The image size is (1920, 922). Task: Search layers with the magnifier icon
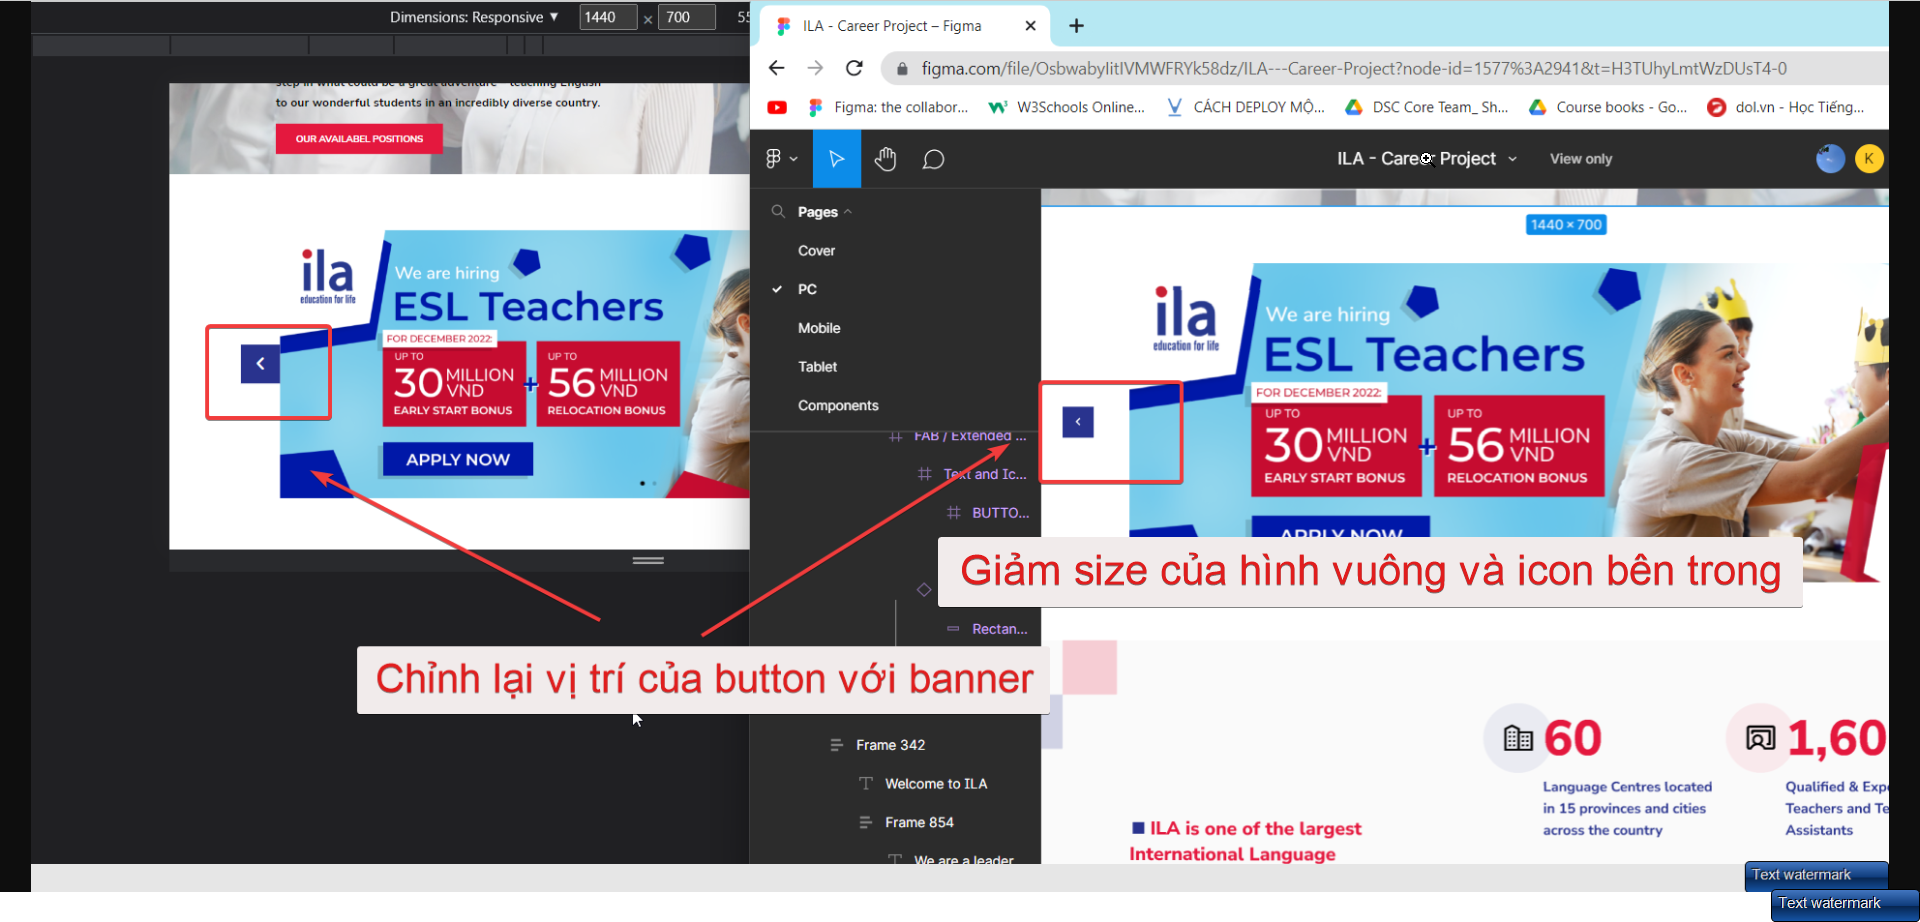click(778, 212)
